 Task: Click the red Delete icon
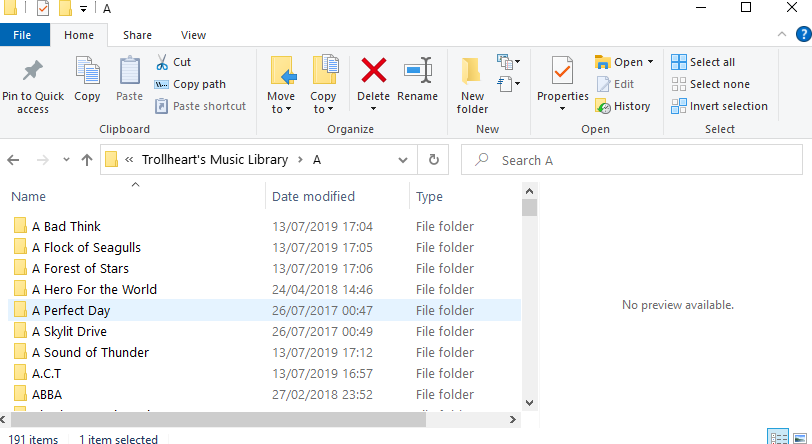coord(373,70)
